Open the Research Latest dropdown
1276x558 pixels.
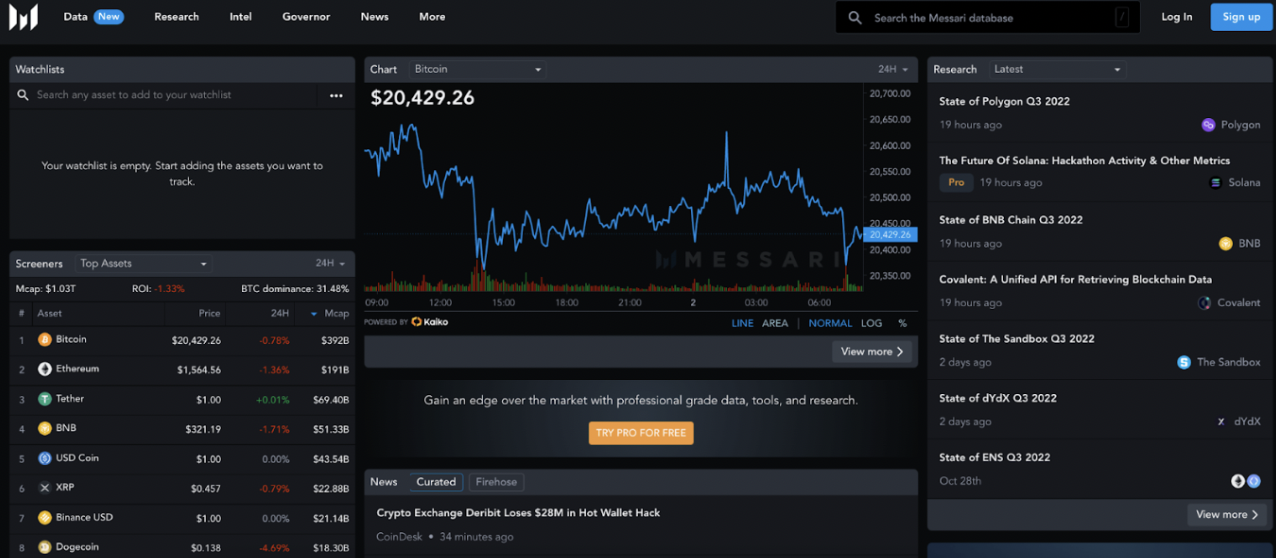coord(1057,69)
